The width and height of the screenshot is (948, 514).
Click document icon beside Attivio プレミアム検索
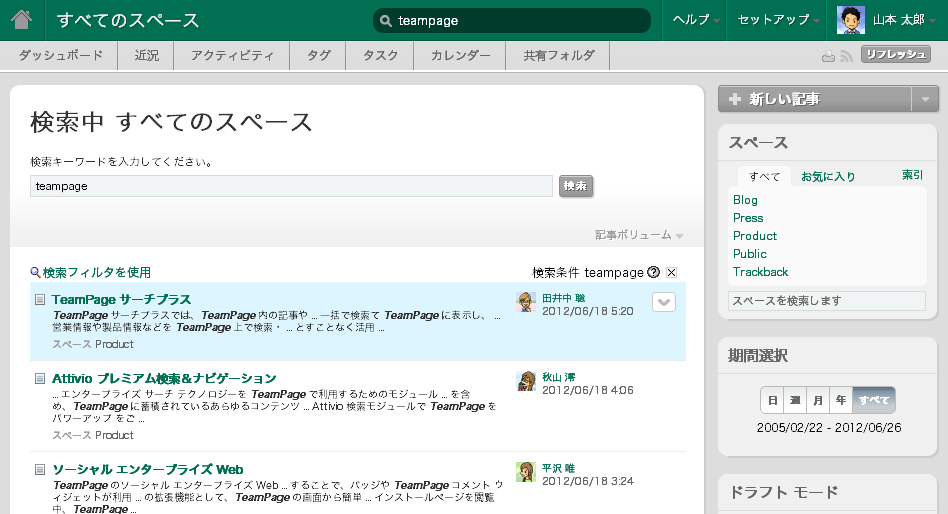pyautogui.click(x=40, y=379)
